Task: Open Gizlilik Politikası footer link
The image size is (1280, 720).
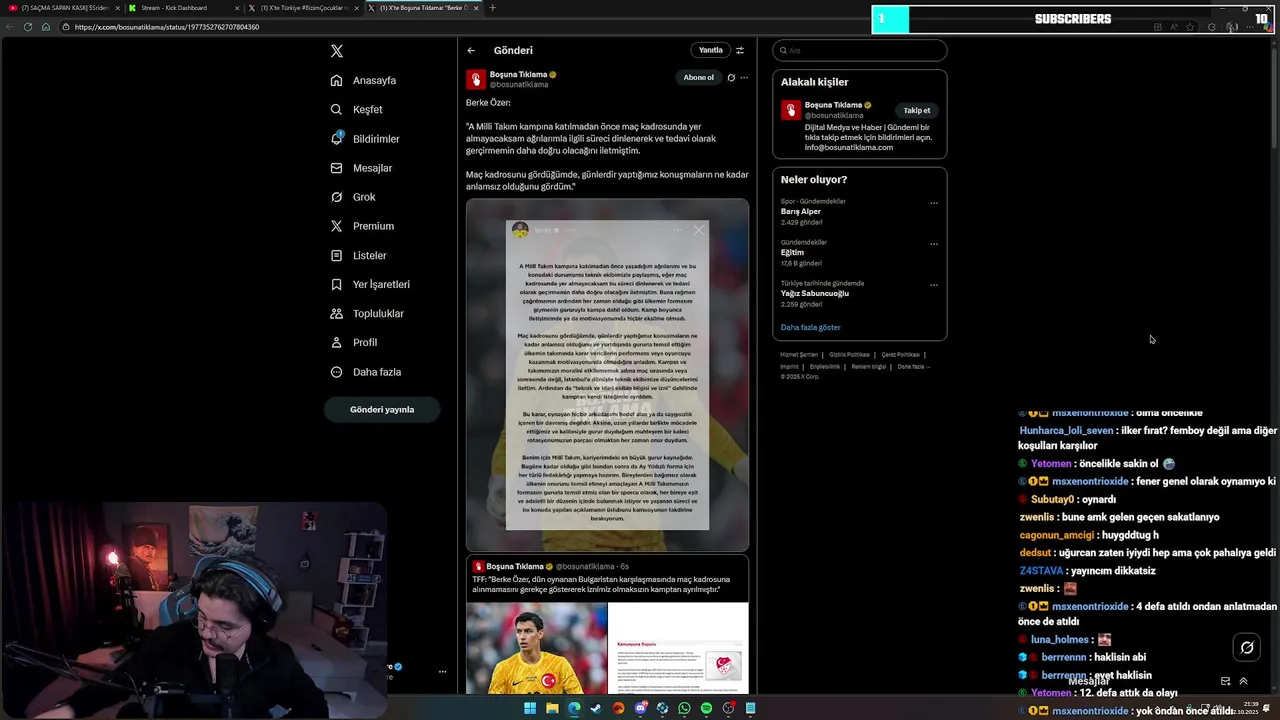Action: click(849, 355)
